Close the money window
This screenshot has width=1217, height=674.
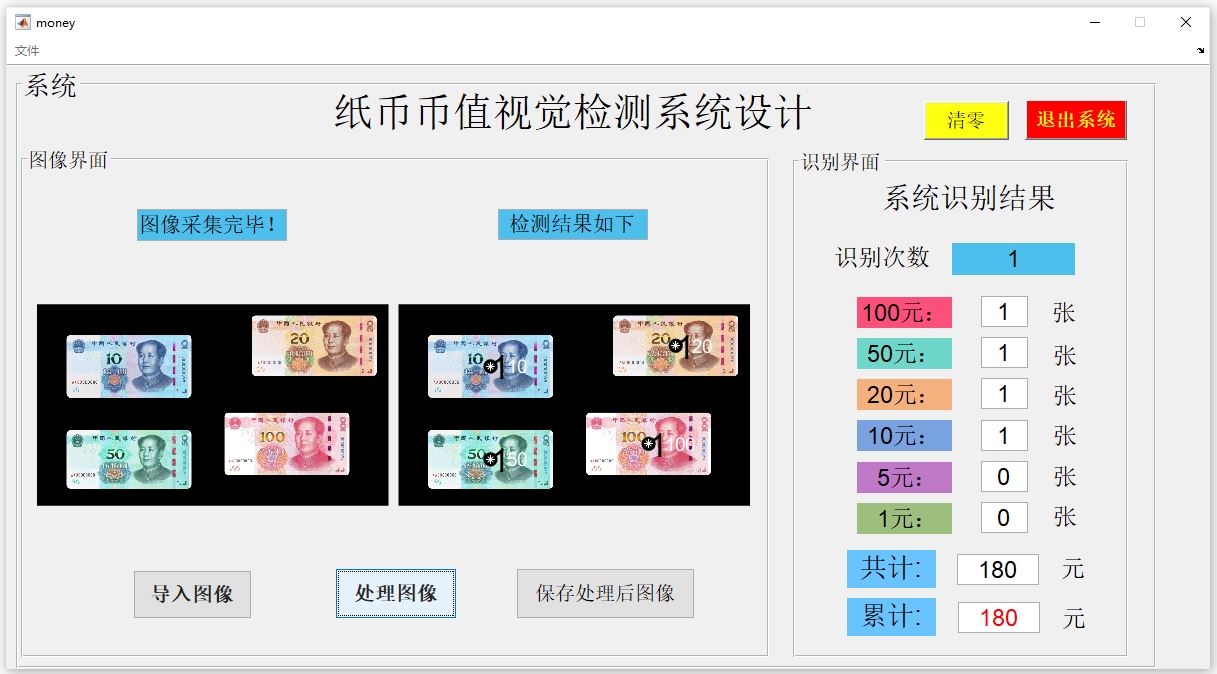1186,22
